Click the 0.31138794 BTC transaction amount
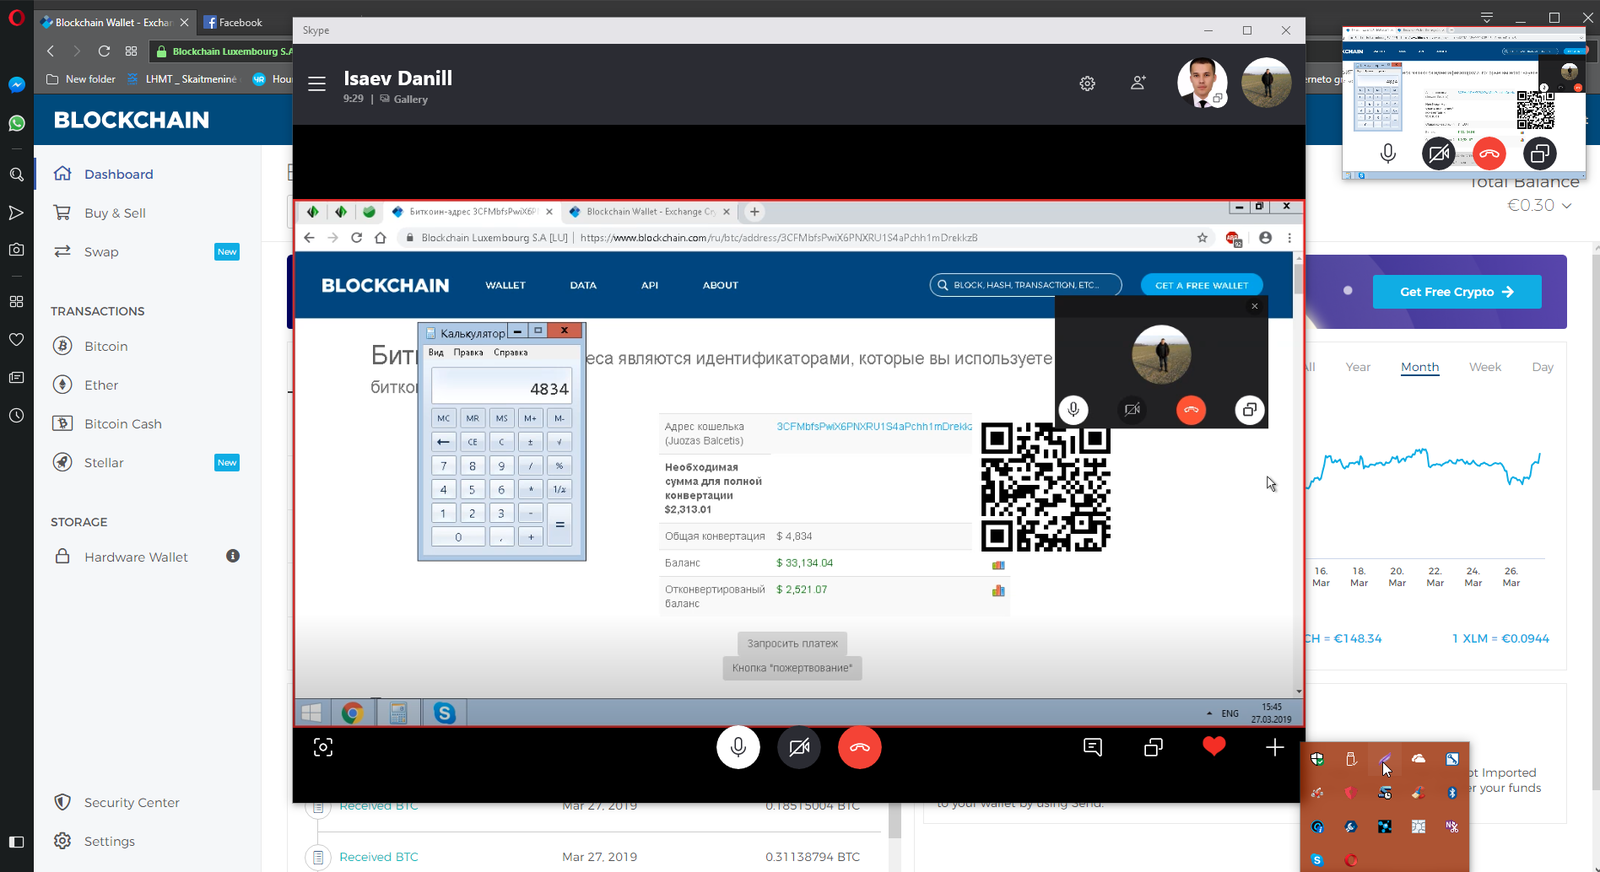The height and width of the screenshot is (872, 1600). click(812, 857)
